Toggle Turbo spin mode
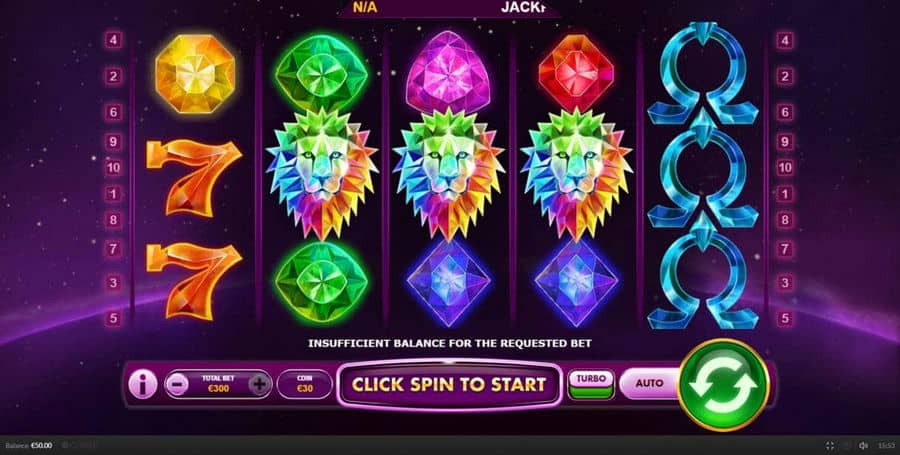Screen dimensions: 900x455 point(591,384)
